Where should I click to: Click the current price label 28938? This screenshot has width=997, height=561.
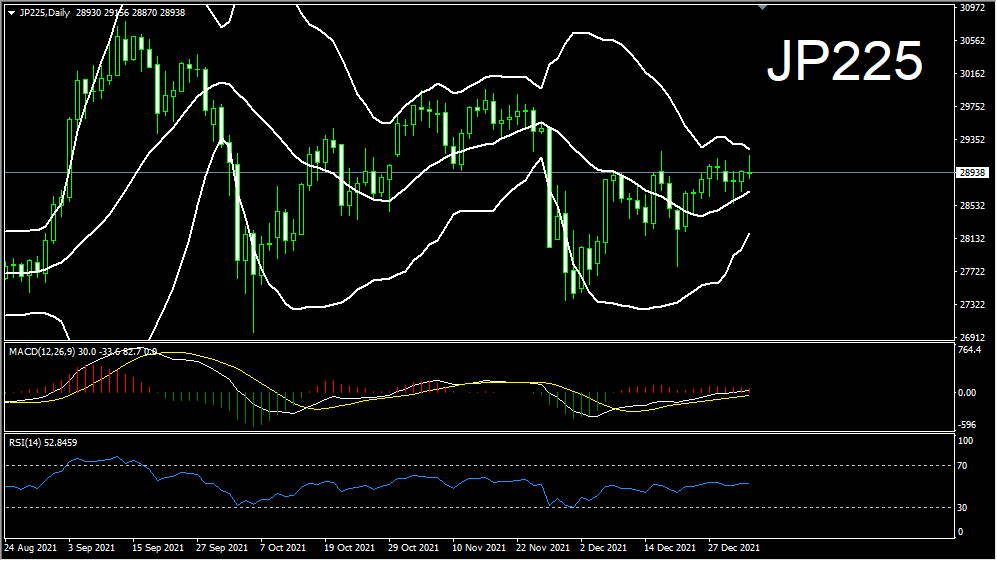point(973,173)
